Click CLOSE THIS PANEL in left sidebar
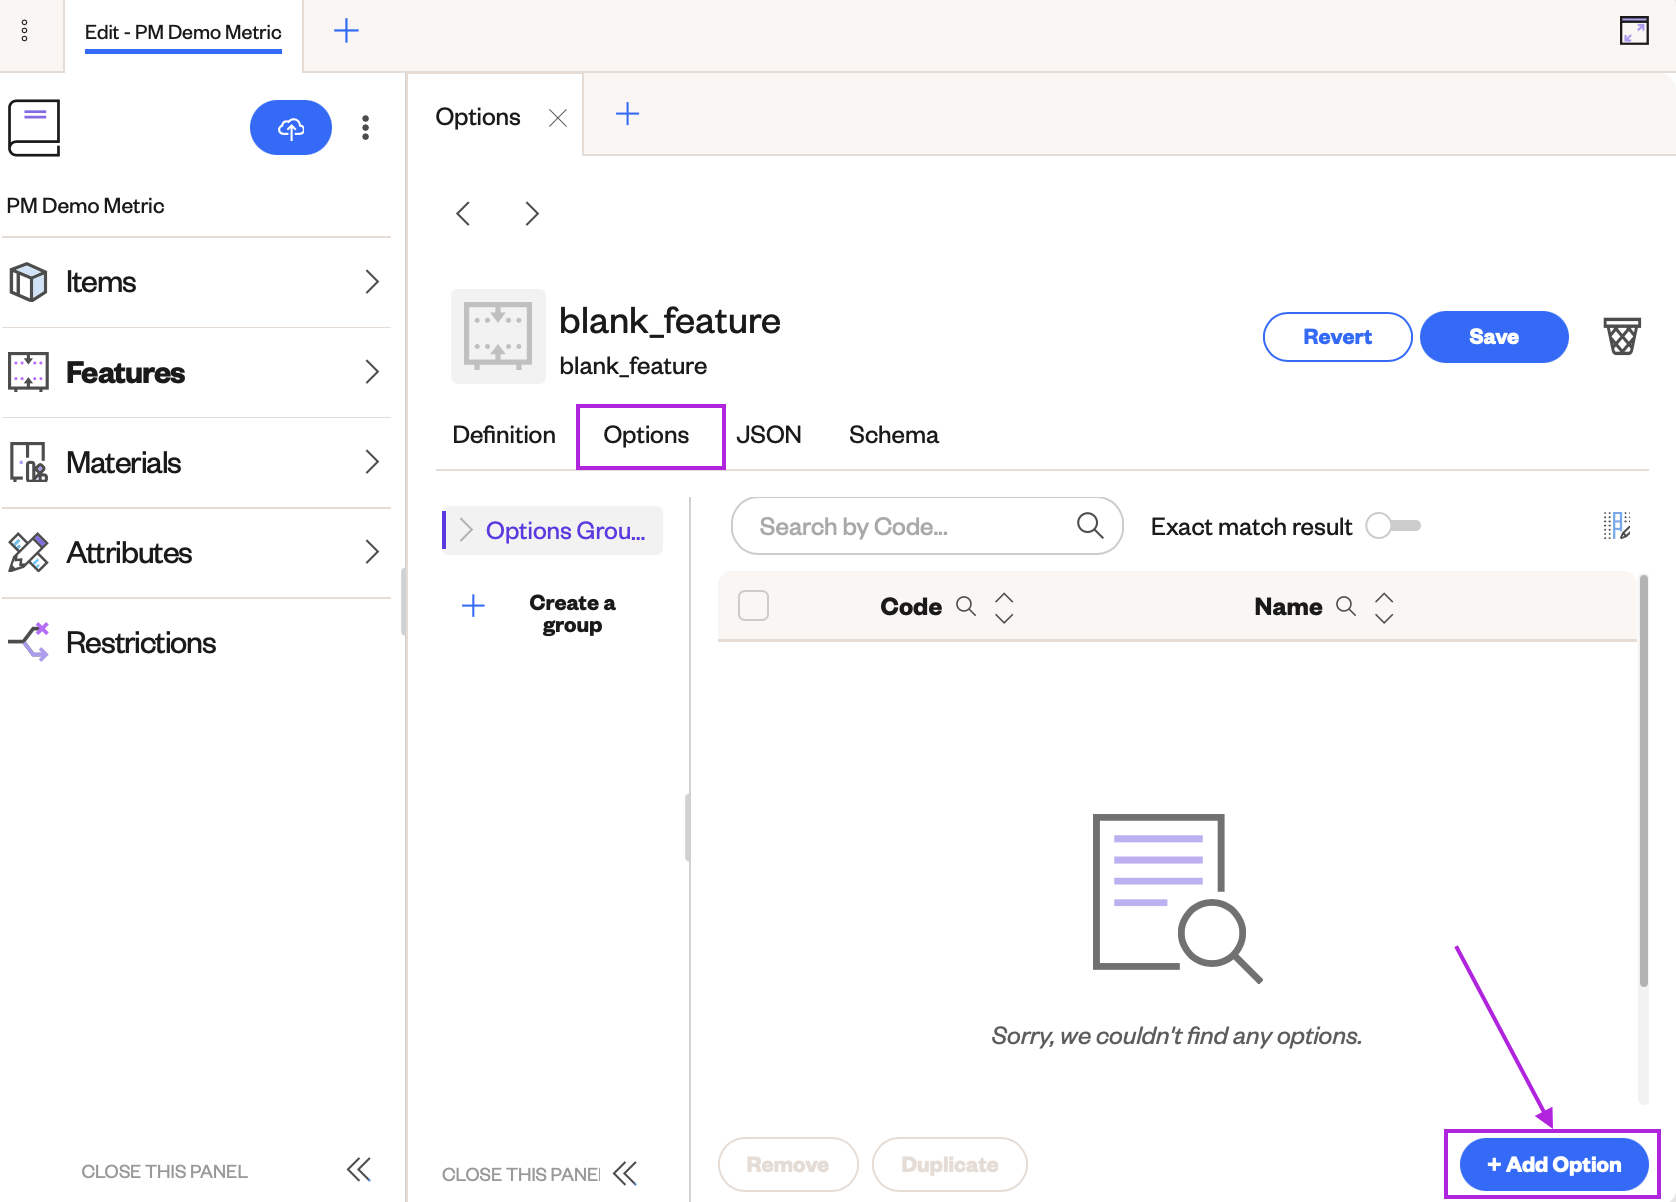The image size is (1676, 1202). [164, 1171]
